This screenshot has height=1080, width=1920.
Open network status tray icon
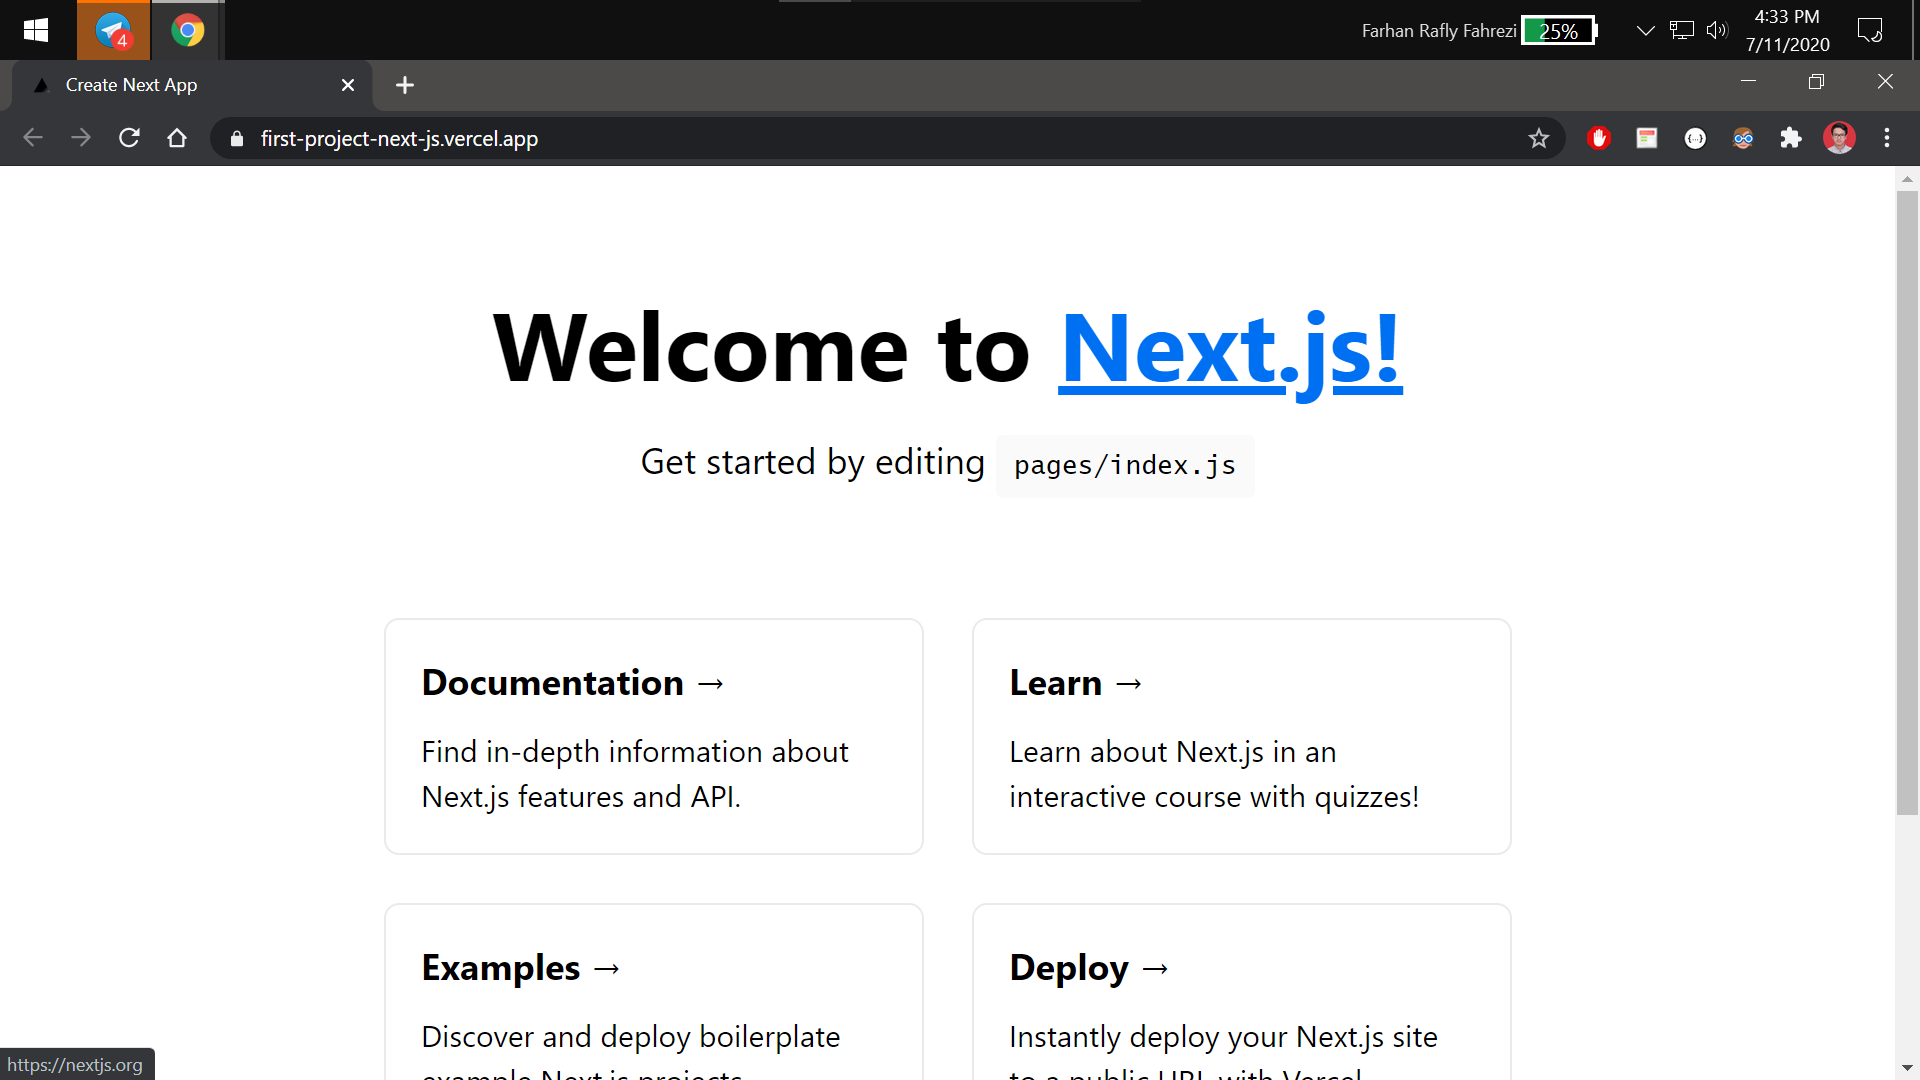point(1682,30)
